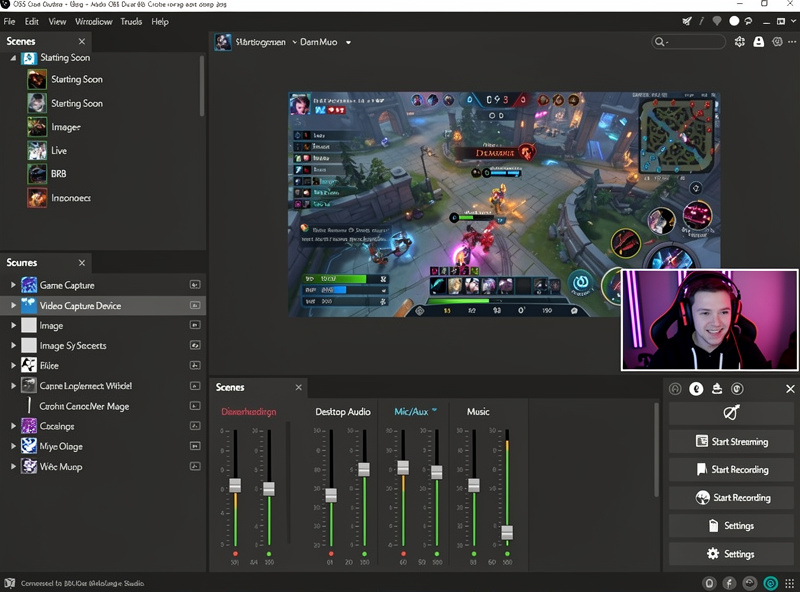800x592 pixels.
Task: Select the BRB scene
Action: pyautogui.click(x=58, y=174)
